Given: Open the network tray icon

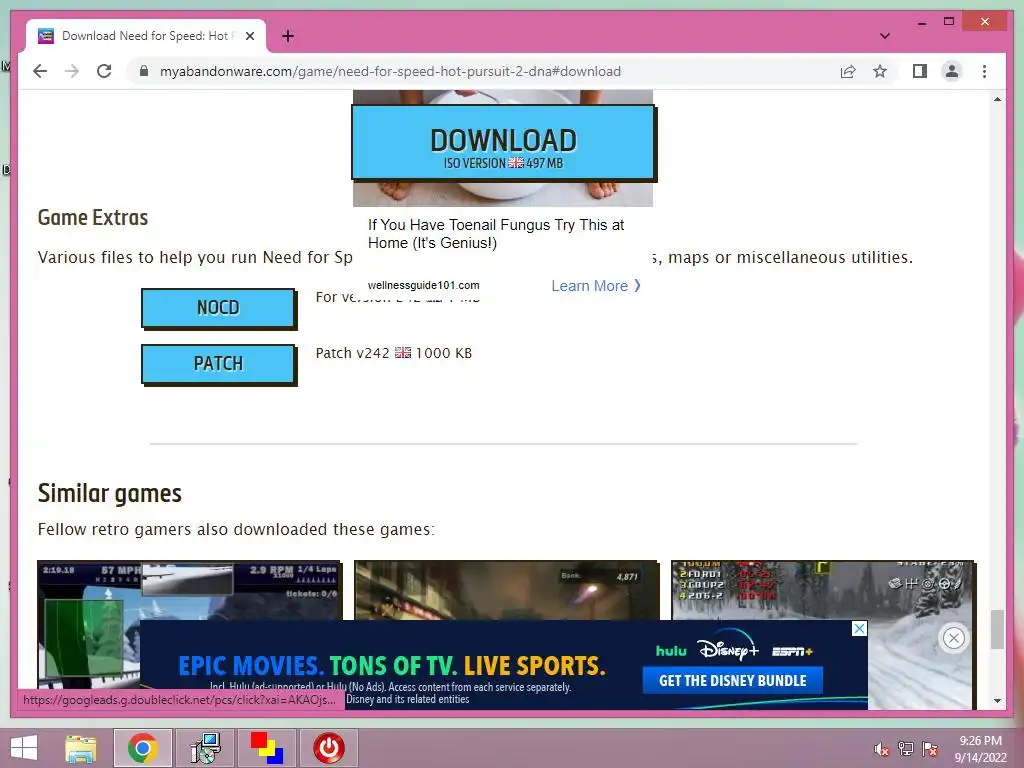Looking at the screenshot, I should coord(906,749).
